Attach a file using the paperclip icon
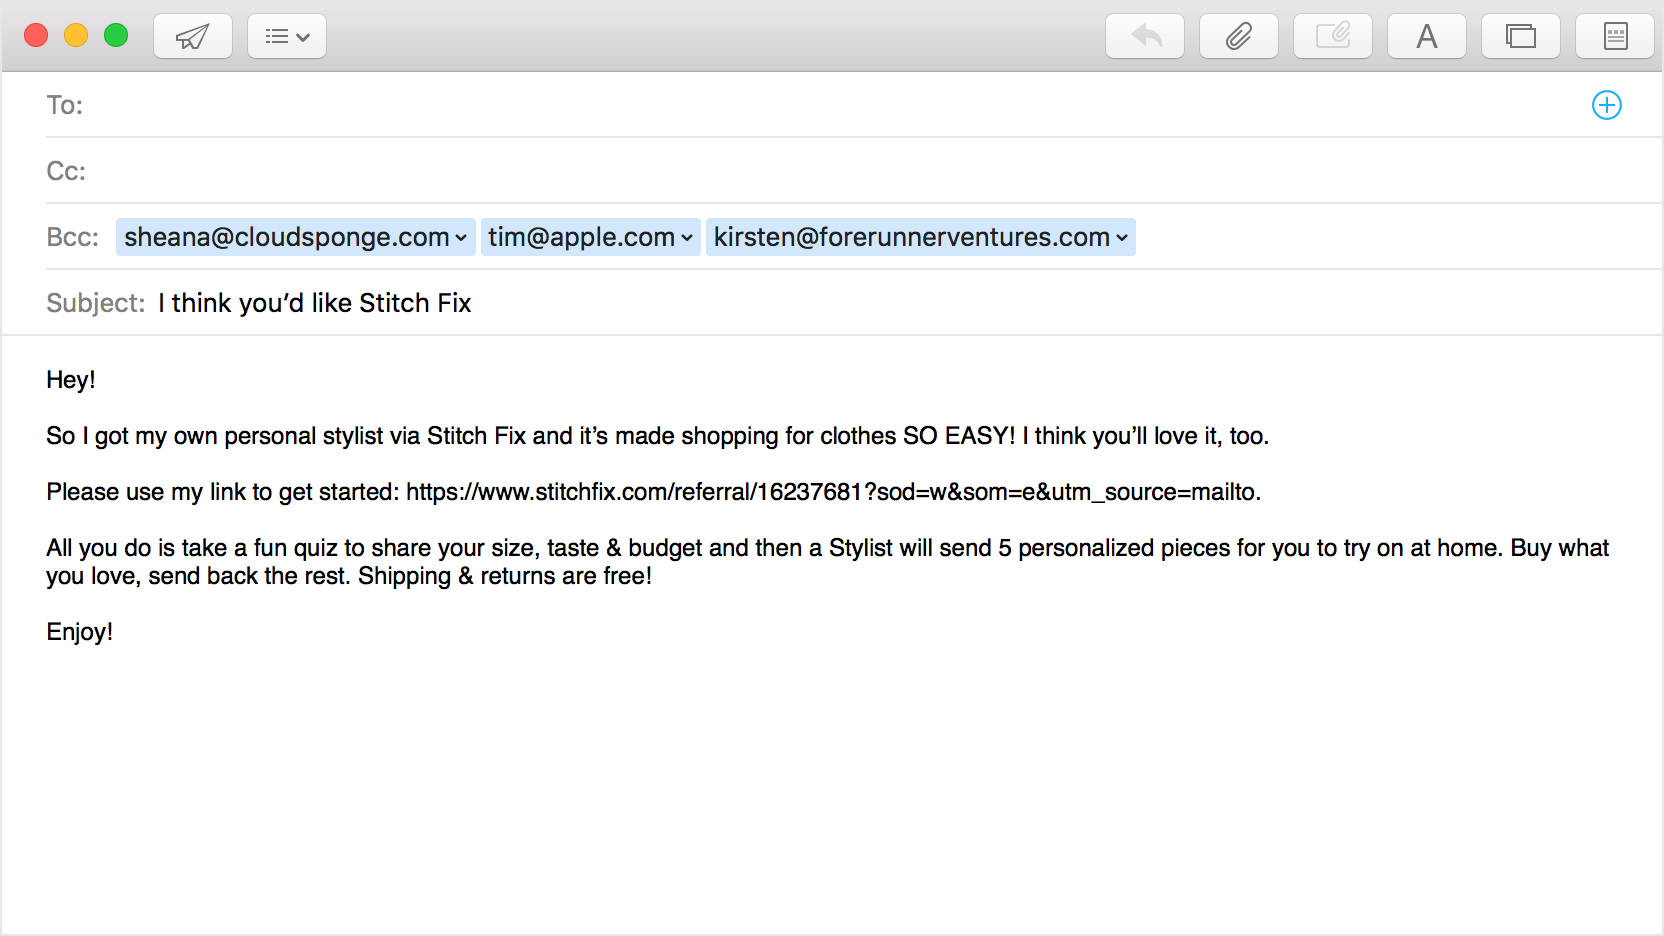This screenshot has width=1664, height=936. click(x=1239, y=36)
